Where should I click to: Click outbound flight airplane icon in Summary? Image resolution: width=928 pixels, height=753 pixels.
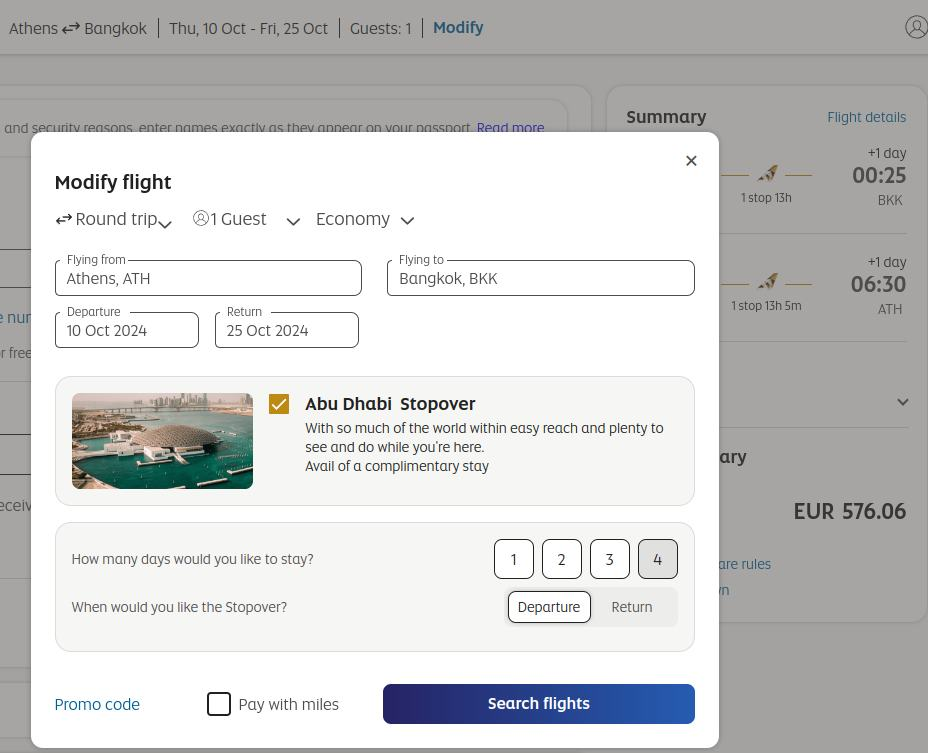767,174
